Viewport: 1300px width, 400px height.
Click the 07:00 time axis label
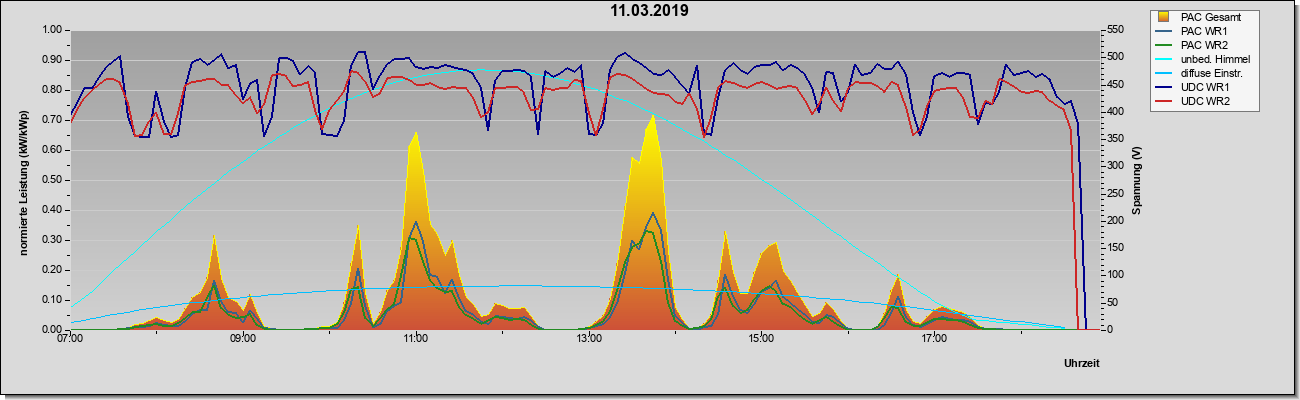click(70, 339)
